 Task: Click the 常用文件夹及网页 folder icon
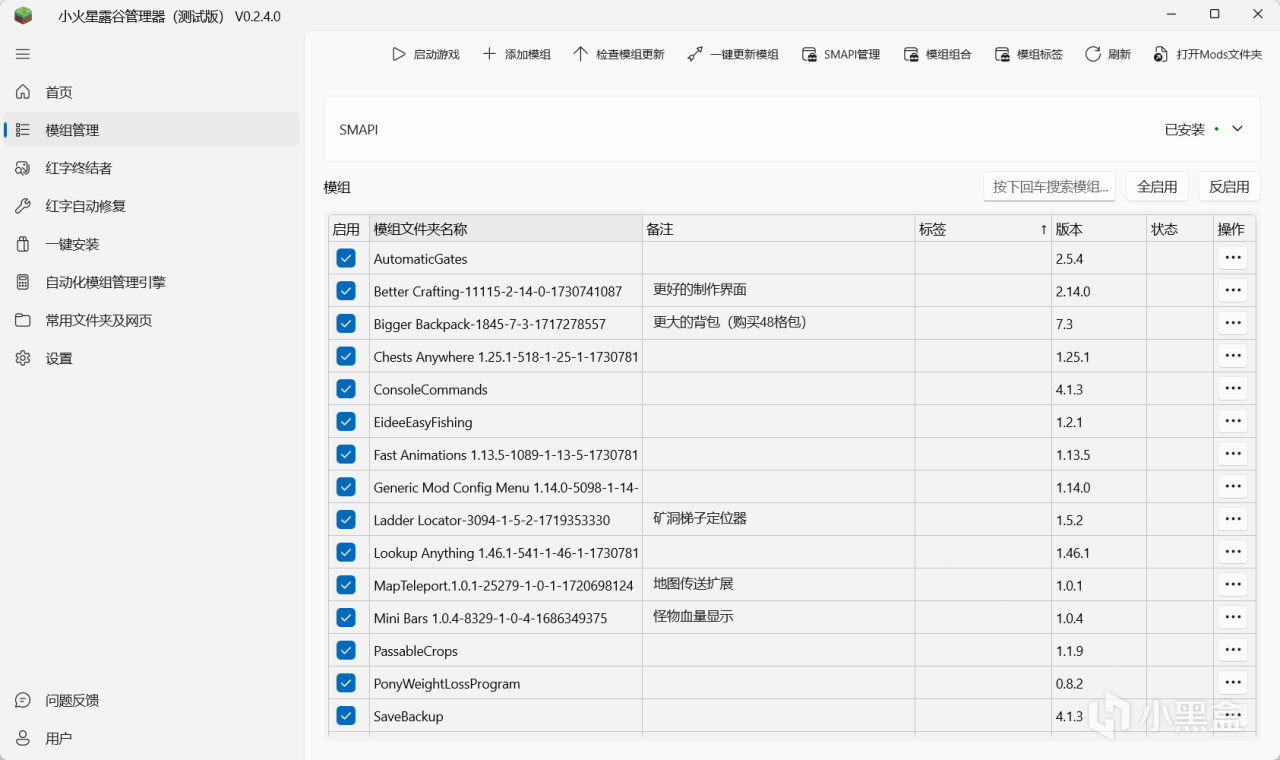23,320
